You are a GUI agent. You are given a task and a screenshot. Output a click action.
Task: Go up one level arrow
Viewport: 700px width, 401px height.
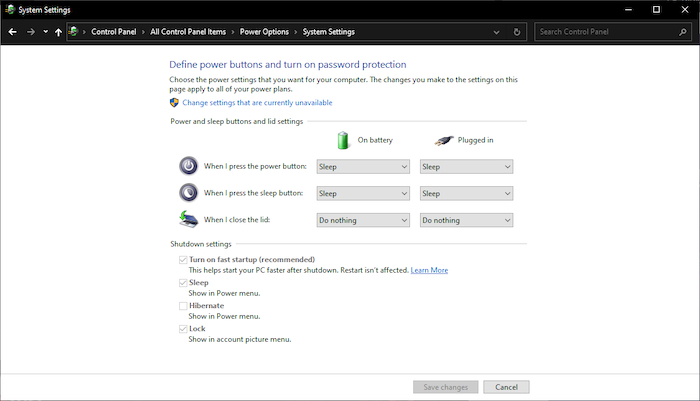[58, 32]
